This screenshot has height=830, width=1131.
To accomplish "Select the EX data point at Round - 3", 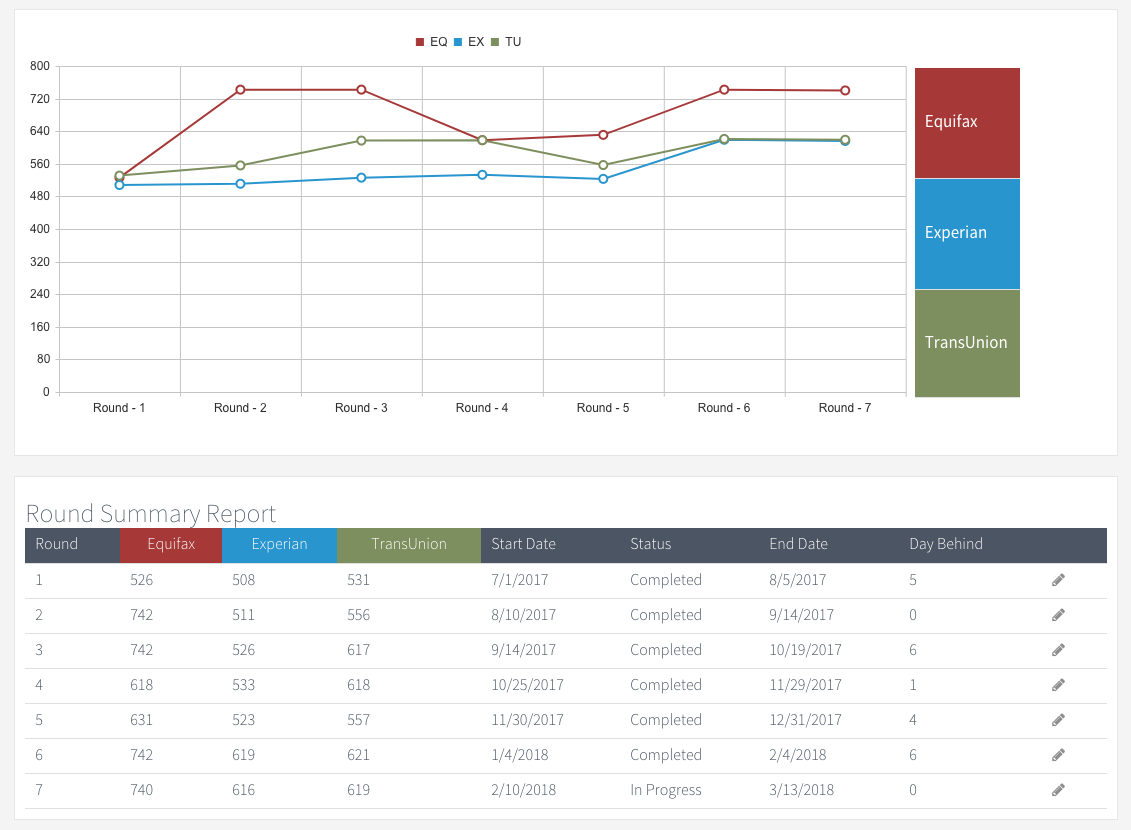I will pyautogui.click(x=361, y=177).
